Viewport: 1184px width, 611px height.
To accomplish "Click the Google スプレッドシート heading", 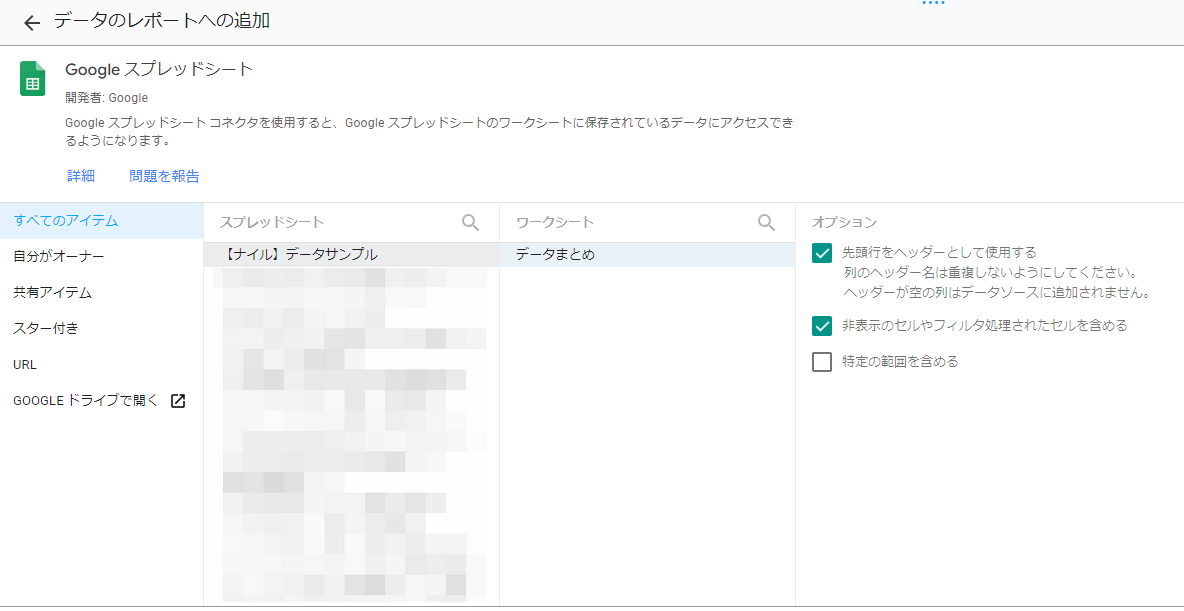I will coord(159,69).
